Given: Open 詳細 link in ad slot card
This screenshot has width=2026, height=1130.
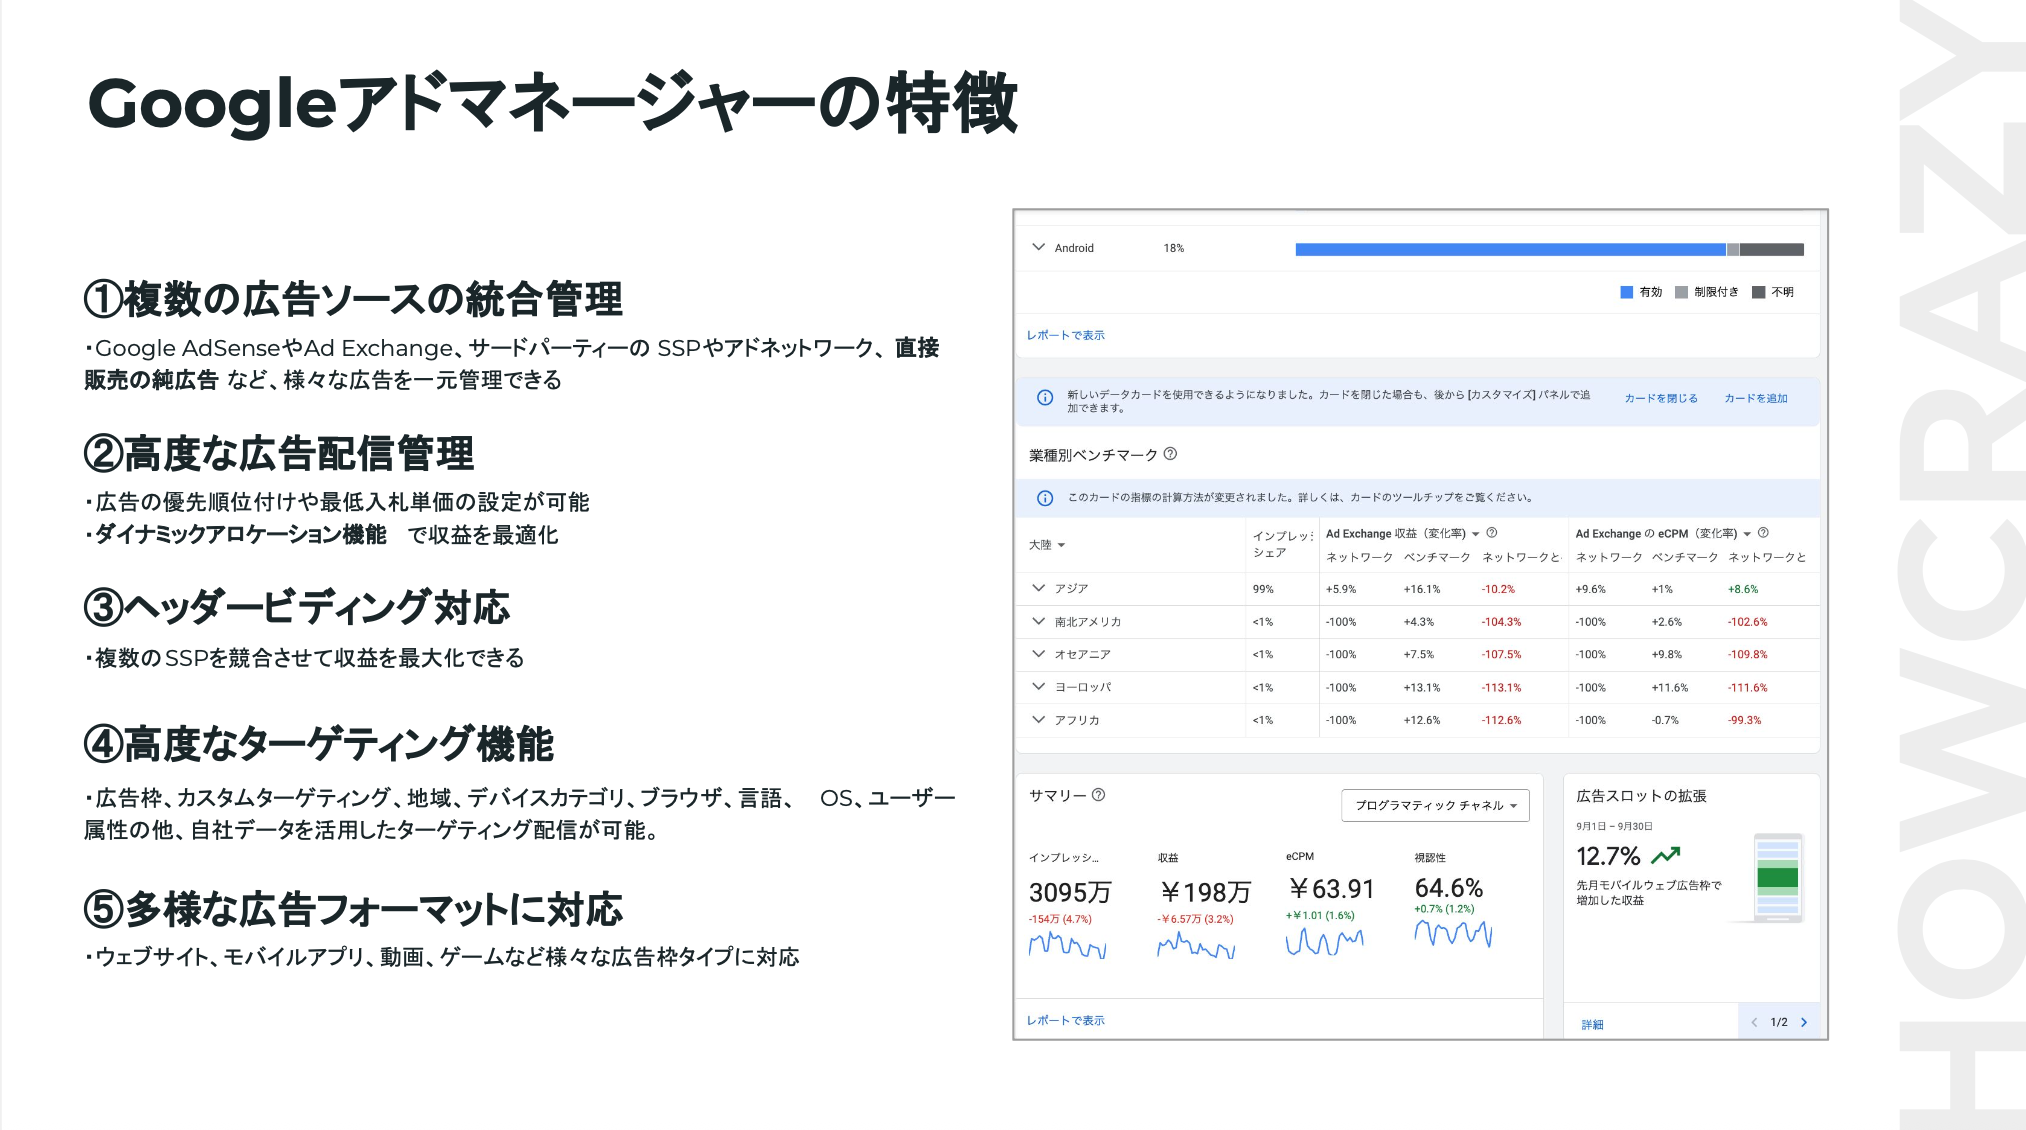Looking at the screenshot, I should [1592, 1024].
